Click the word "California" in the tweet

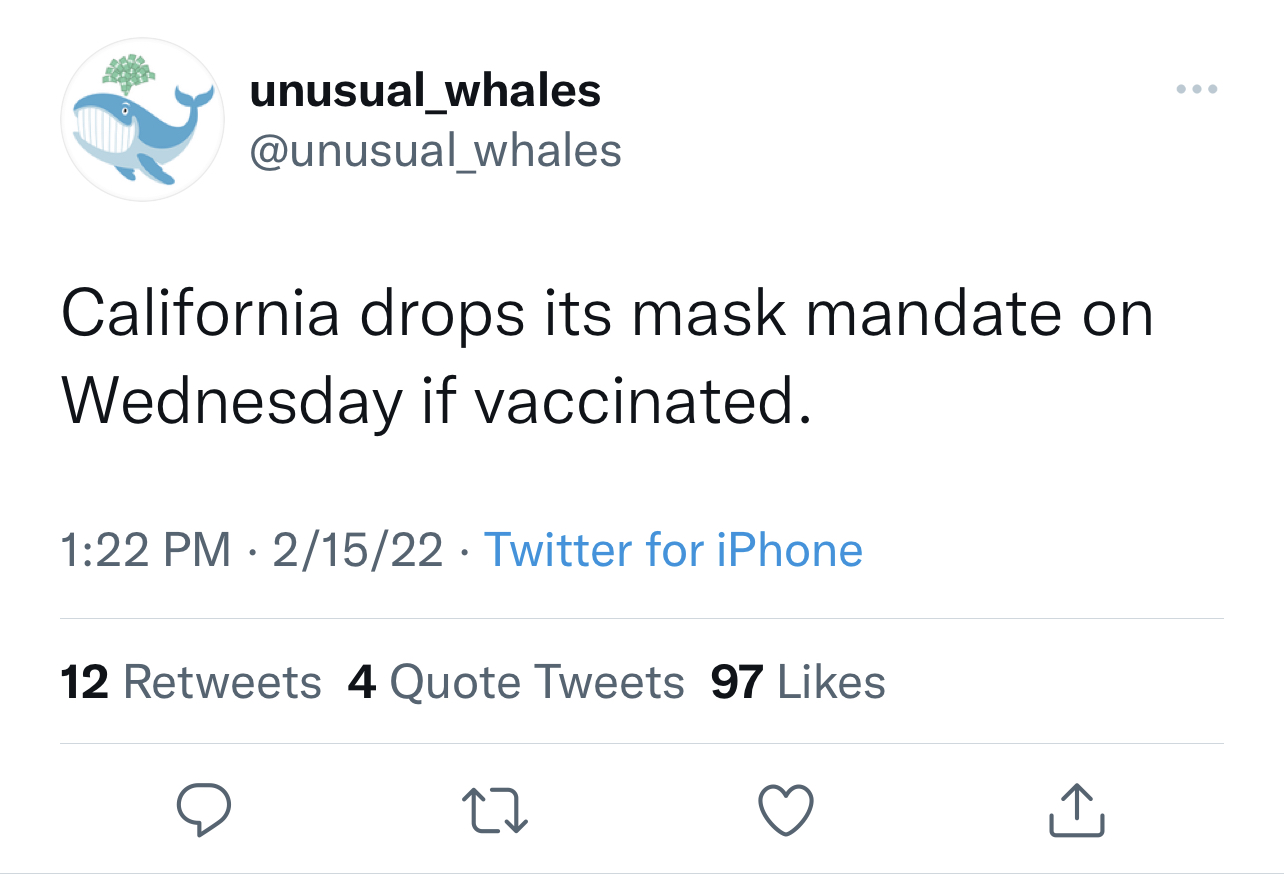[200, 314]
